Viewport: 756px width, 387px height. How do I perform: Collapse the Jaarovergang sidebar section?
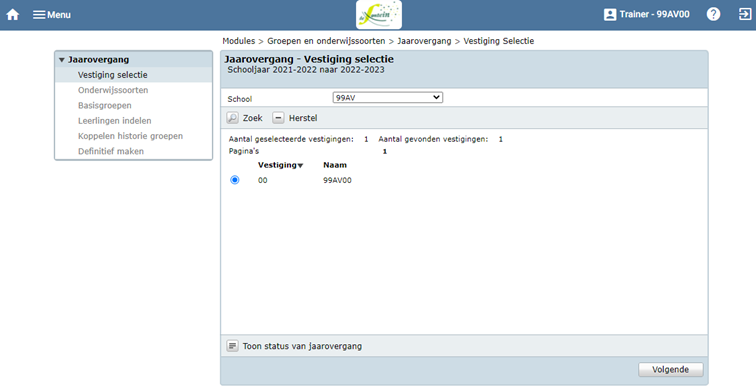pyautogui.click(x=62, y=60)
